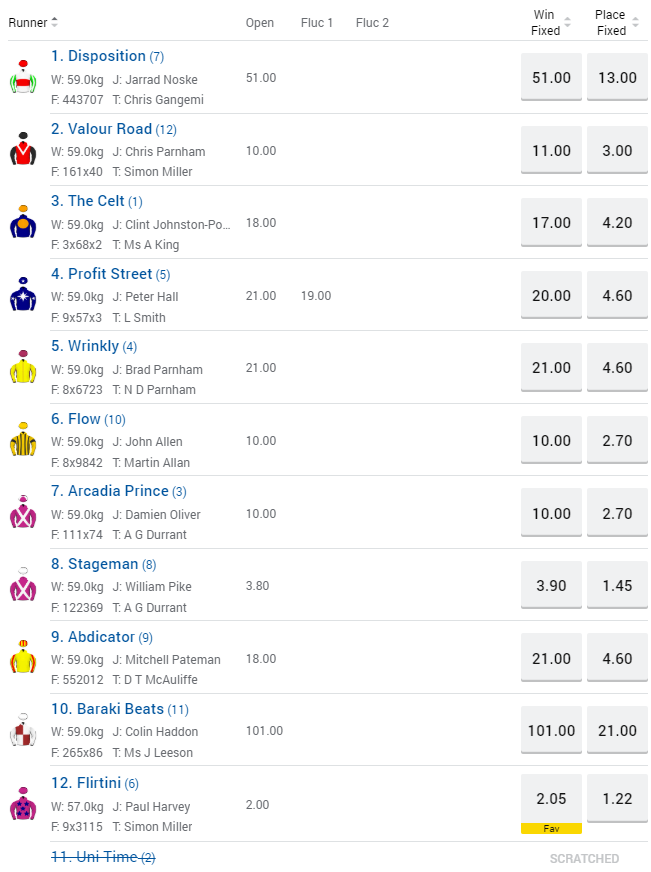Select Stageman place odds 1.45
This screenshot has width=651, height=872.
click(617, 586)
